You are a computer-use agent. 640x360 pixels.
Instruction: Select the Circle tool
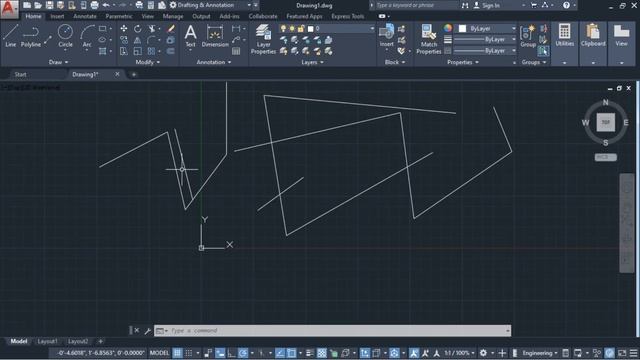65,36
